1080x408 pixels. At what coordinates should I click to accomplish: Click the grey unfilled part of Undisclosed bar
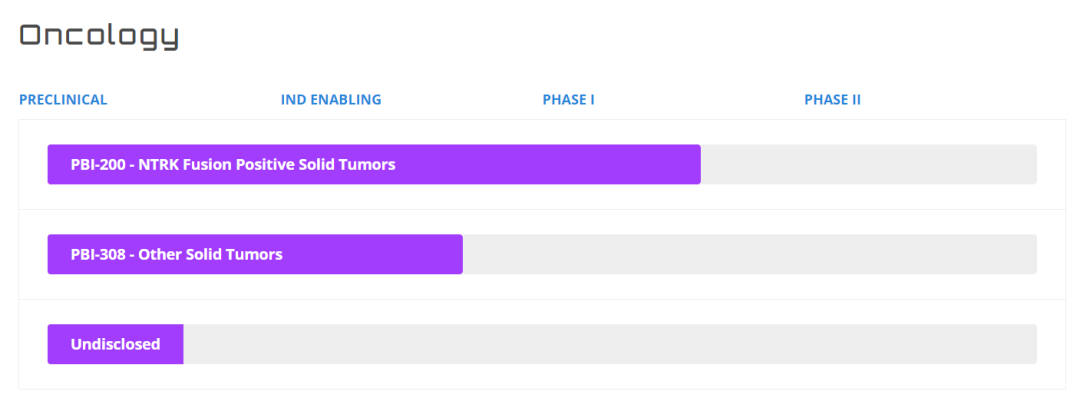tap(610, 344)
